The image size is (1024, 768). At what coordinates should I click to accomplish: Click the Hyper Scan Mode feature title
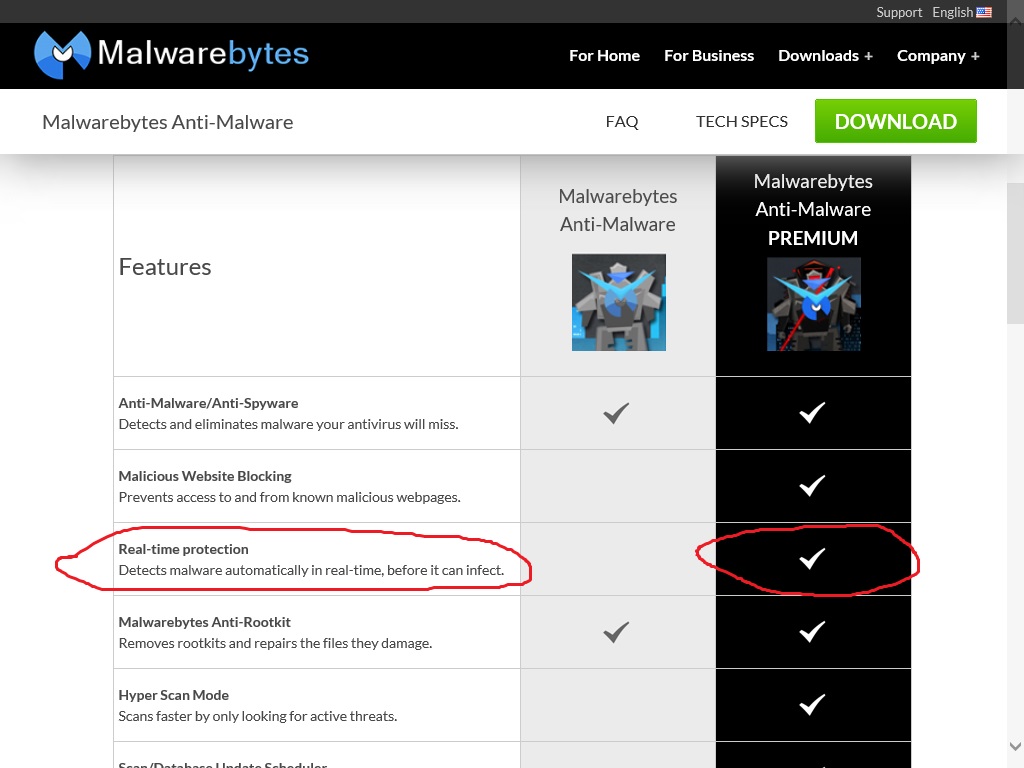click(x=174, y=696)
